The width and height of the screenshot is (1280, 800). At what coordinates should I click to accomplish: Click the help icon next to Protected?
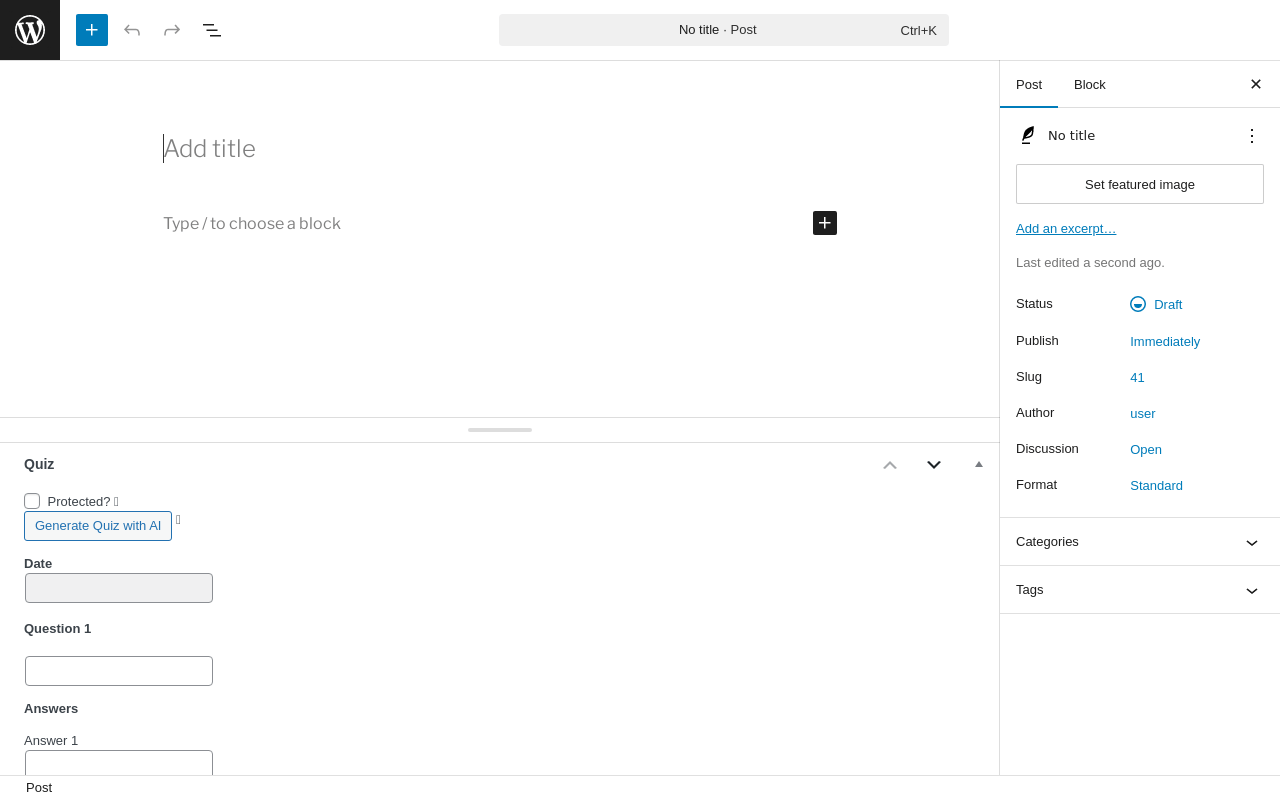point(116,502)
